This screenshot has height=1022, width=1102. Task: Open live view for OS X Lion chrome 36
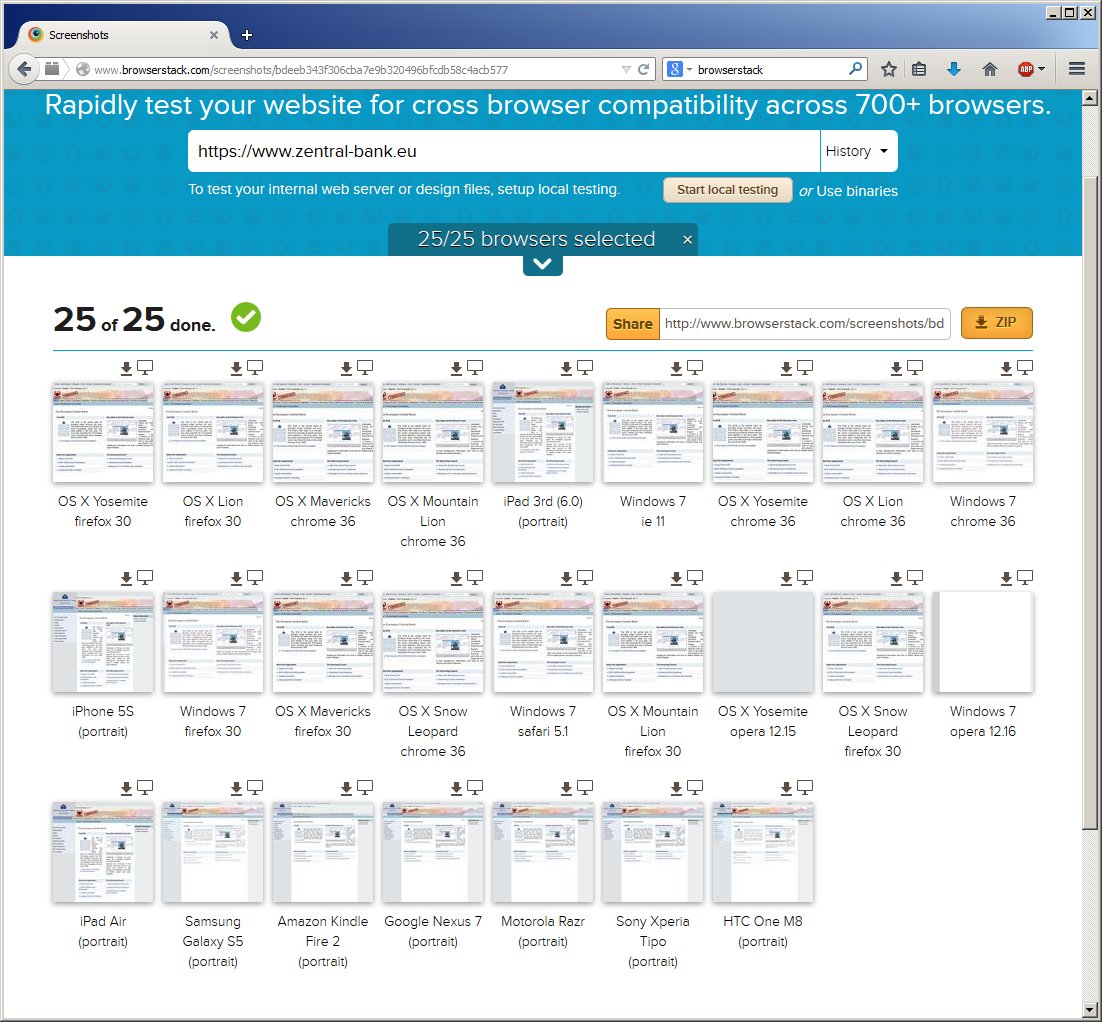click(915, 367)
